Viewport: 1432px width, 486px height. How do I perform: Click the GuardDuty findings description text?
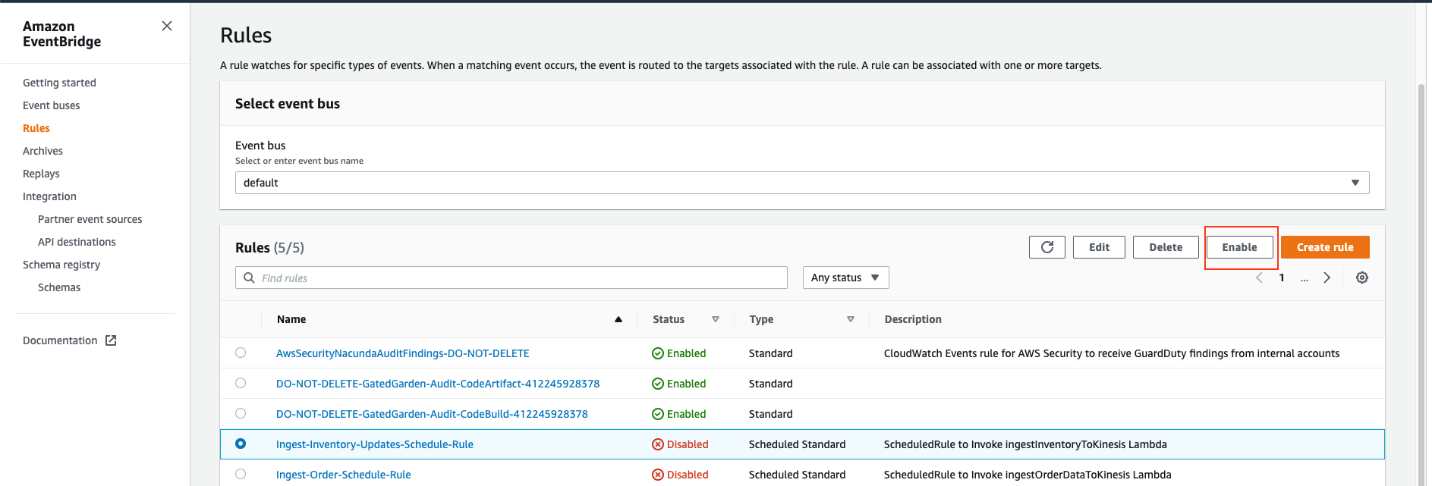(x=1112, y=353)
